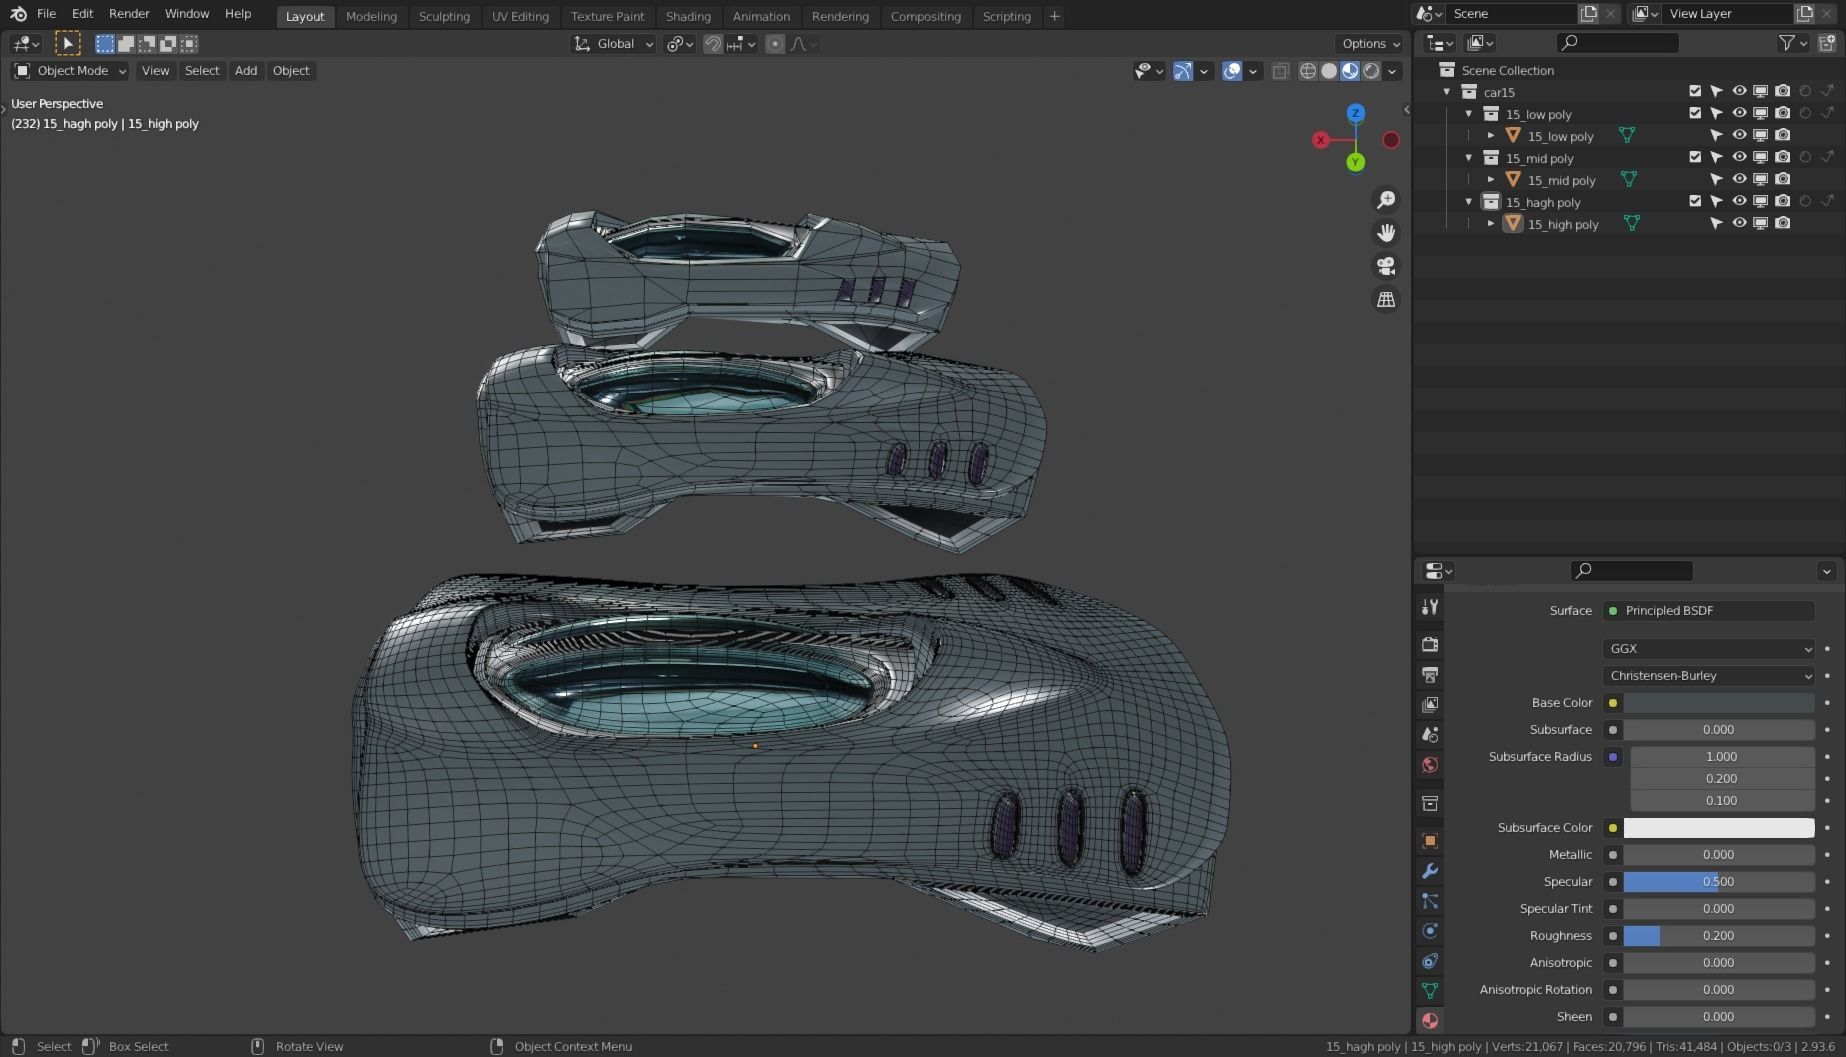This screenshot has height=1057, width=1846.
Task: Open the viewport Object menu
Action: coord(291,71)
